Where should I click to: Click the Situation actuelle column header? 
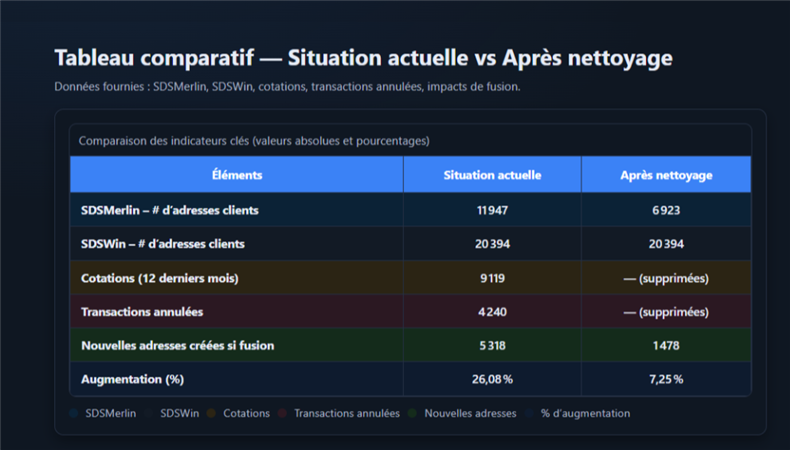(492, 175)
